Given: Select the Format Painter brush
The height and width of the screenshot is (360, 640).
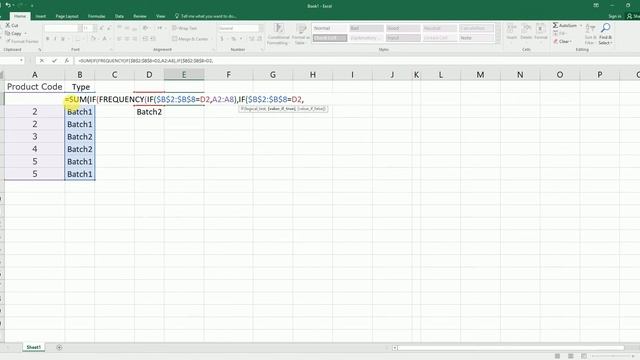Looking at the screenshot, I should click(22, 41).
